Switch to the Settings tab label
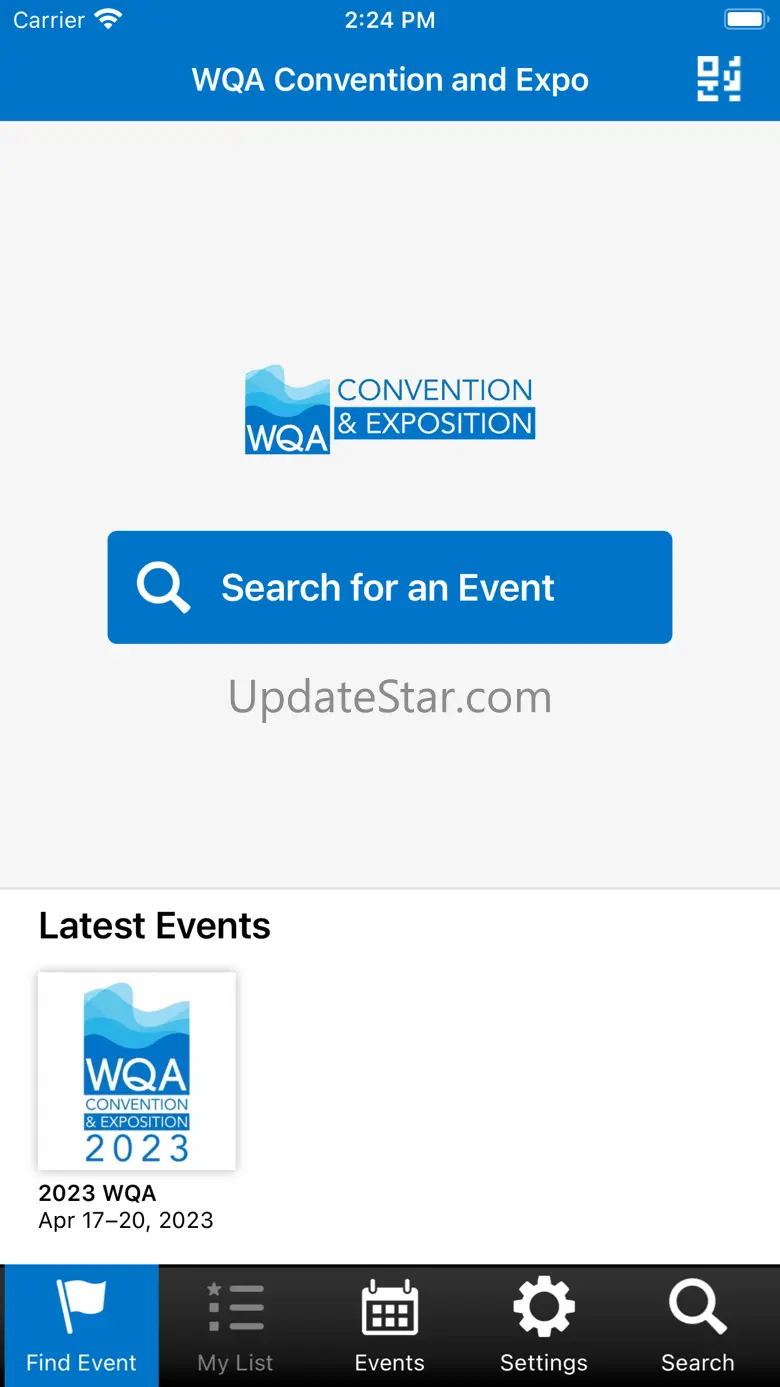The image size is (780, 1387). click(544, 1362)
